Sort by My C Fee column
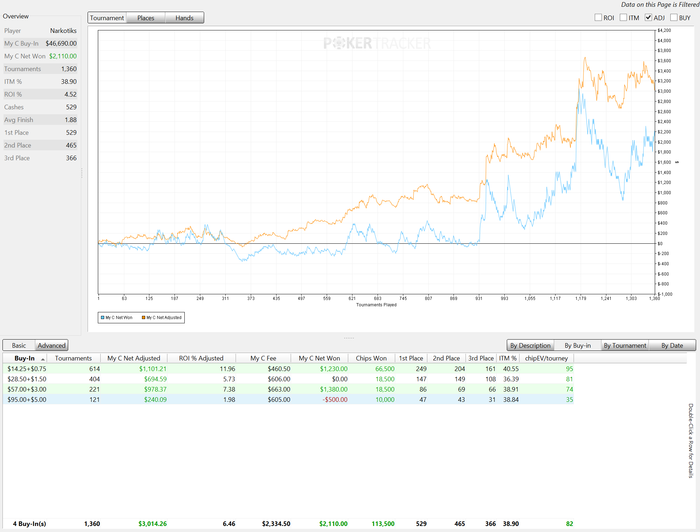The image size is (700, 532). (x=263, y=358)
